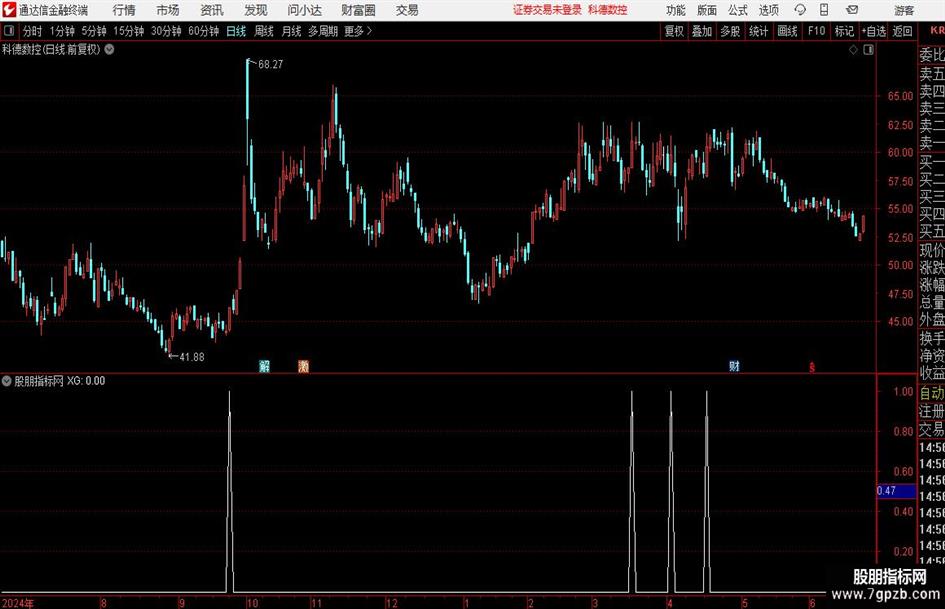Viewport: 945px width, 609px height.
Task: Click the customer service headset icon
Action: tap(800, 10)
